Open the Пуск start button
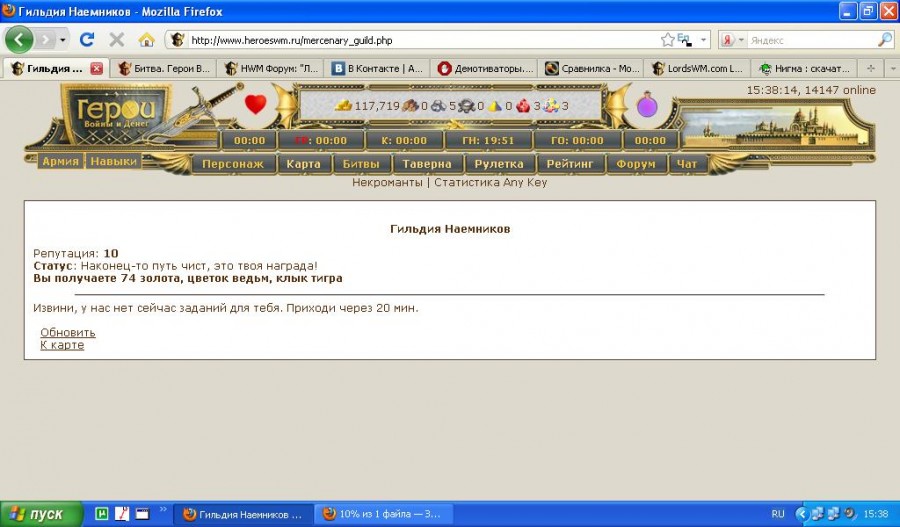This screenshot has width=900, height=527. click(x=38, y=514)
